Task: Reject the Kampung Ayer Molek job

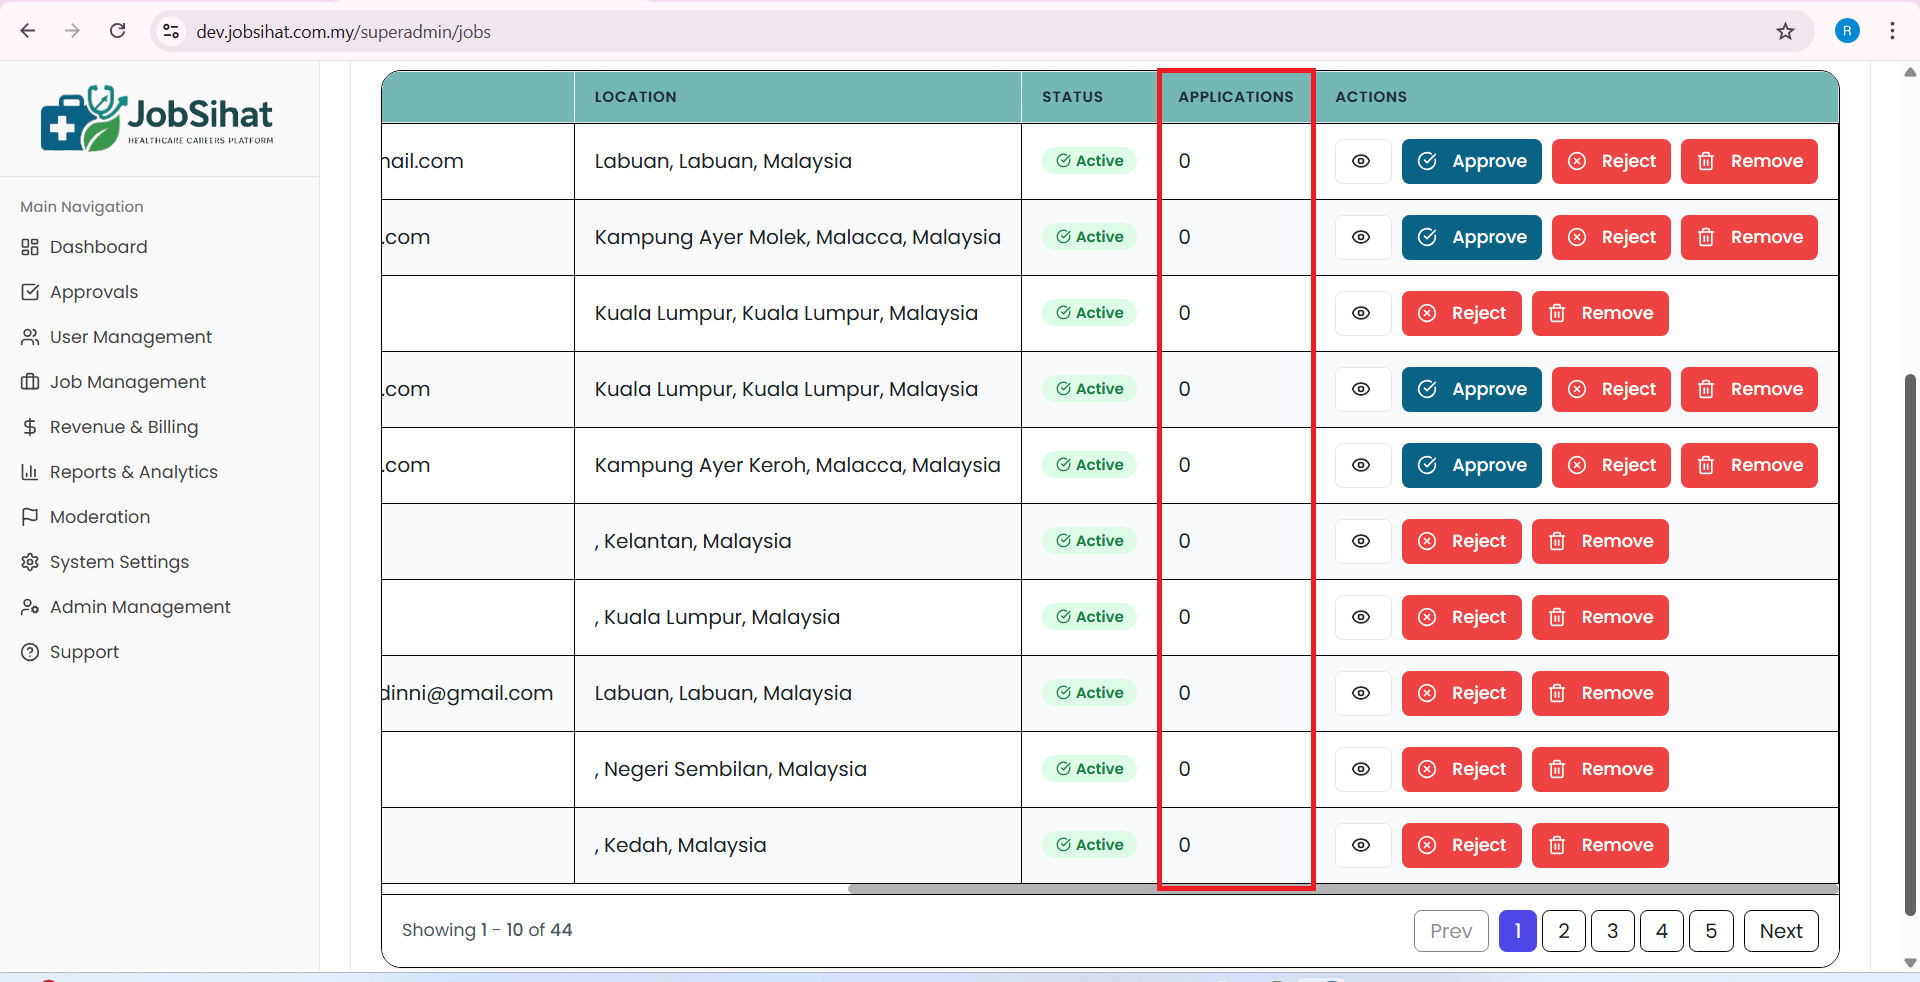Action: (x=1610, y=237)
